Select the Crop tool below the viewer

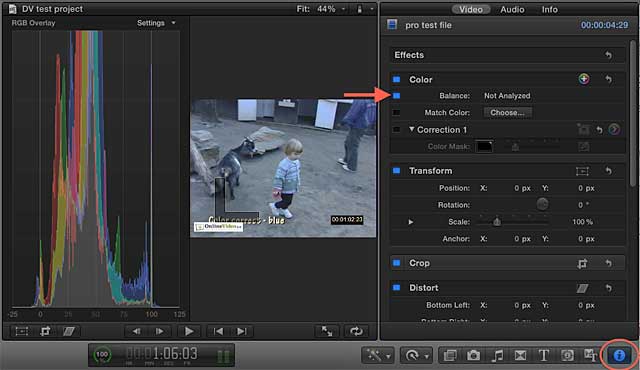[x=45, y=331]
